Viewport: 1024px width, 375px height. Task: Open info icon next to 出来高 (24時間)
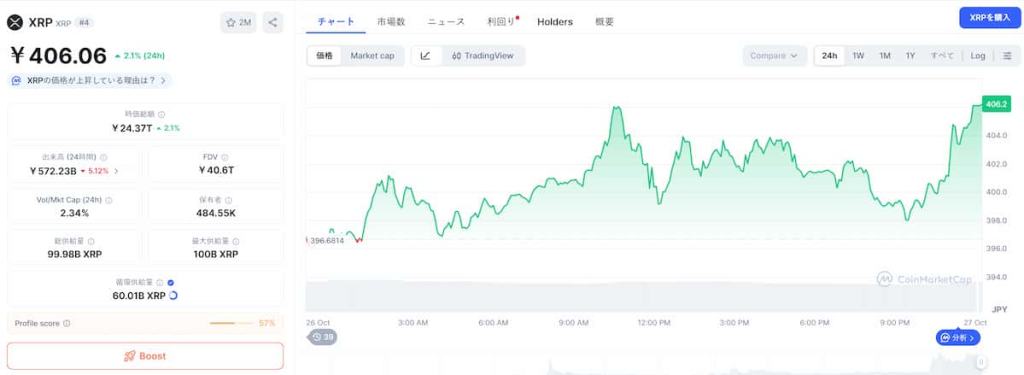(104, 157)
